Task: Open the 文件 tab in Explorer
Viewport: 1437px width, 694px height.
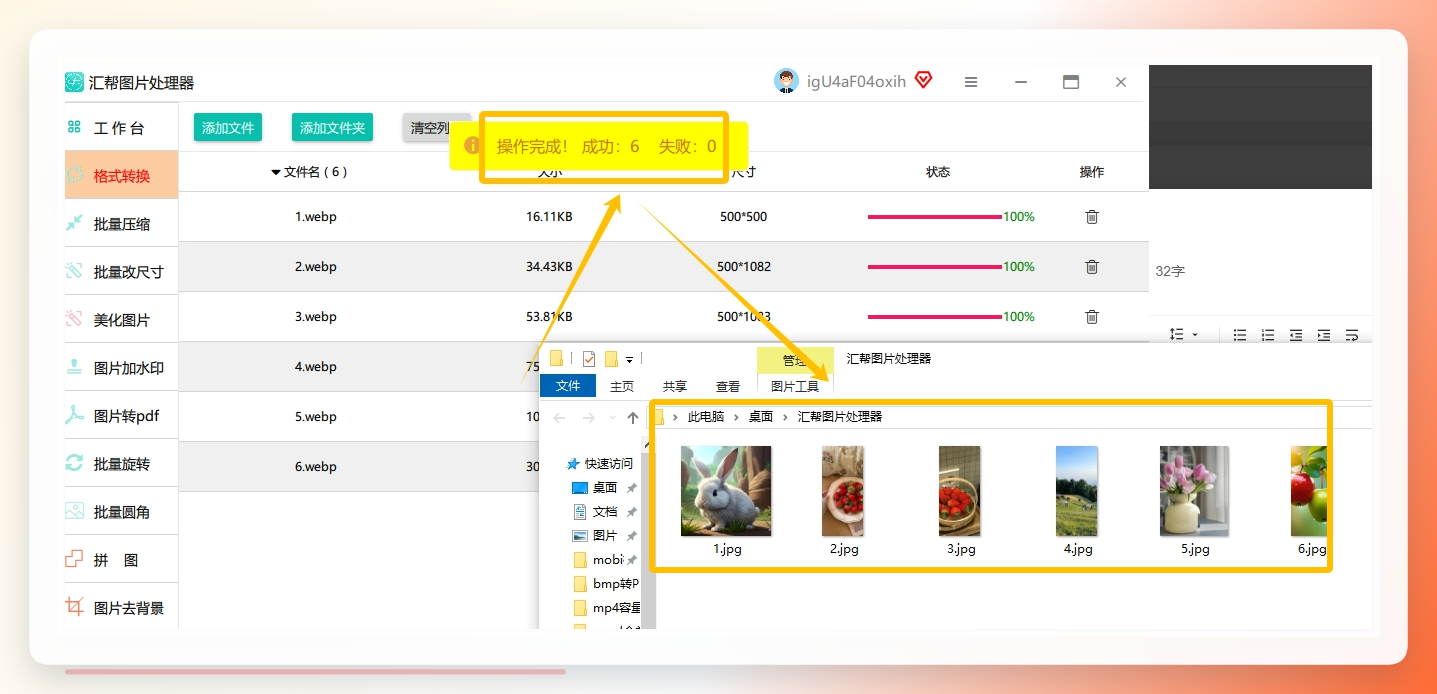Action: coord(568,386)
